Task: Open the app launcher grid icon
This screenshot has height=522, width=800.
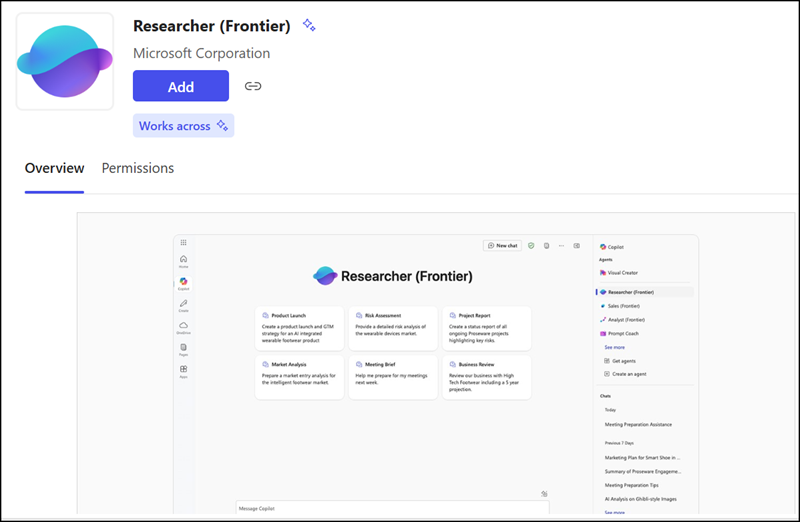Action: 183,242
